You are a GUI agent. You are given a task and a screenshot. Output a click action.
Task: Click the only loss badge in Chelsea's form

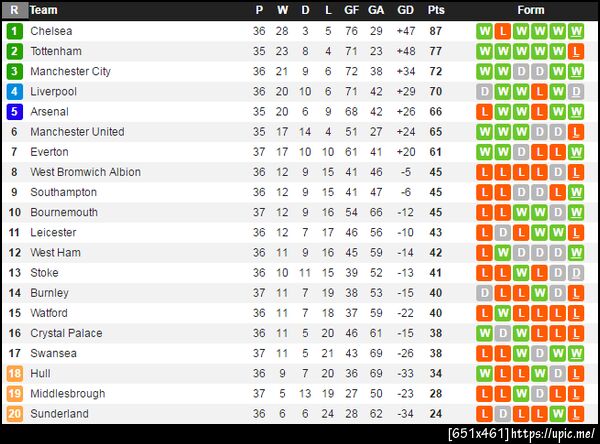click(x=503, y=31)
